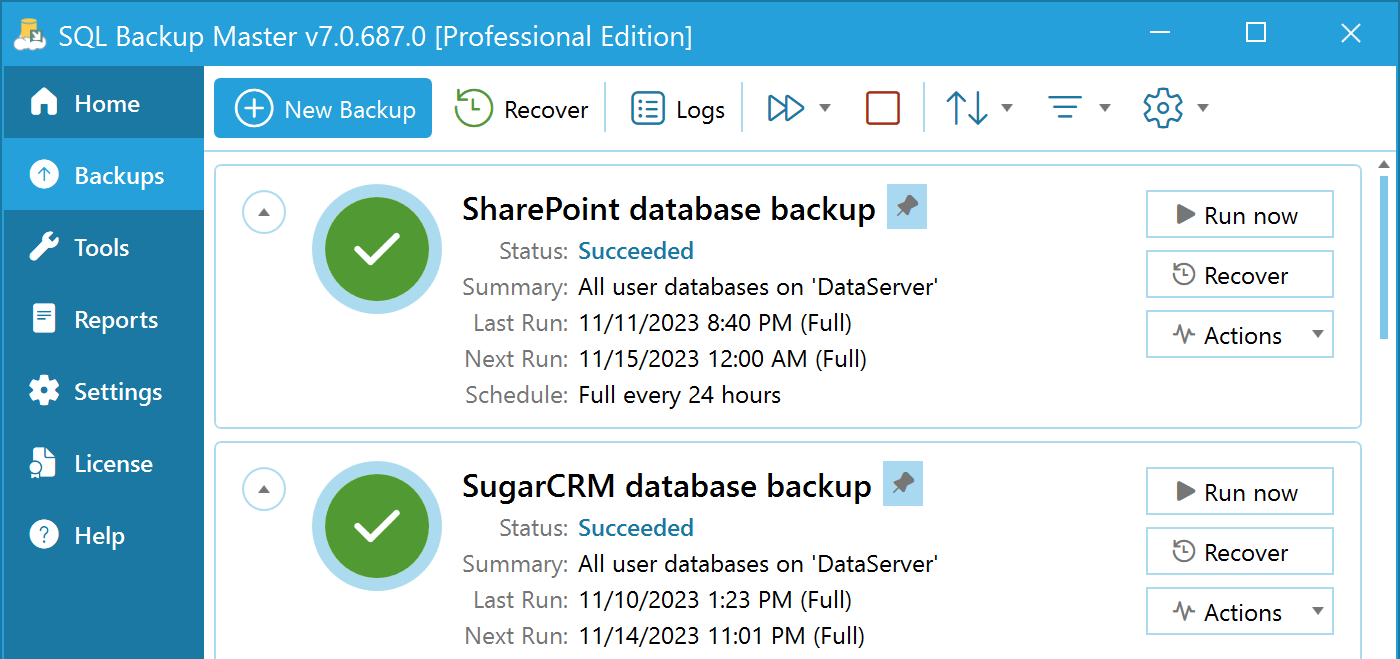The width and height of the screenshot is (1400, 659).
Task: Click the run-all fast-forward icon
Action: click(786, 108)
